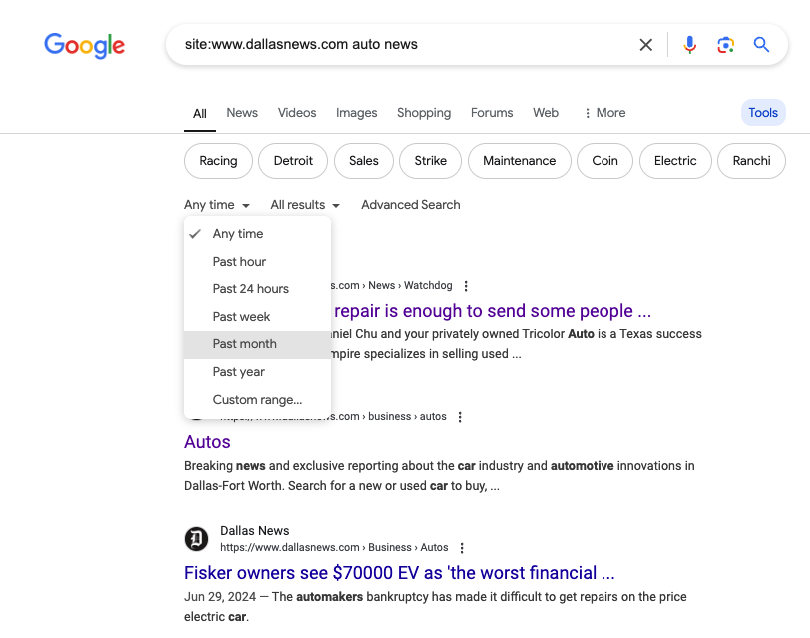
Task: Open options menu for Watchdog result
Action: click(466, 286)
